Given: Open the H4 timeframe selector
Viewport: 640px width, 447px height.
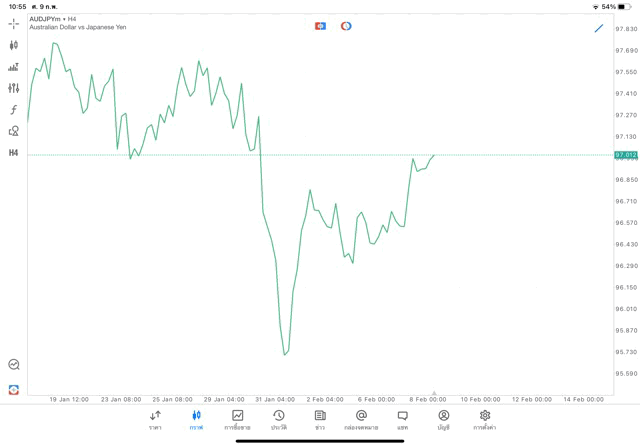Looking at the screenshot, I should click(x=13, y=153).
